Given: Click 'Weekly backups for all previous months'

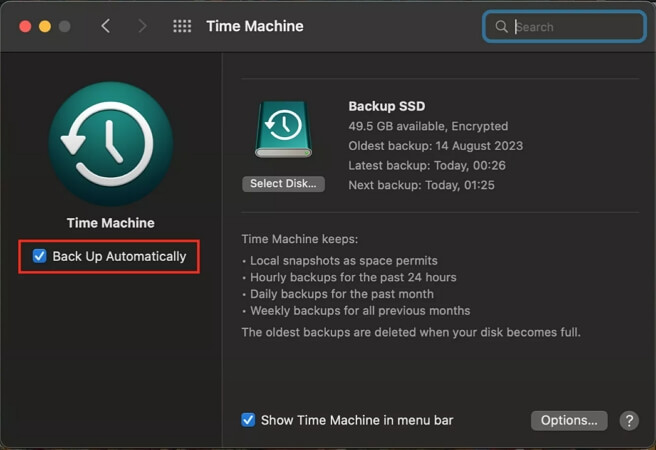Looking at the screenshot, I should click(360, 311).
